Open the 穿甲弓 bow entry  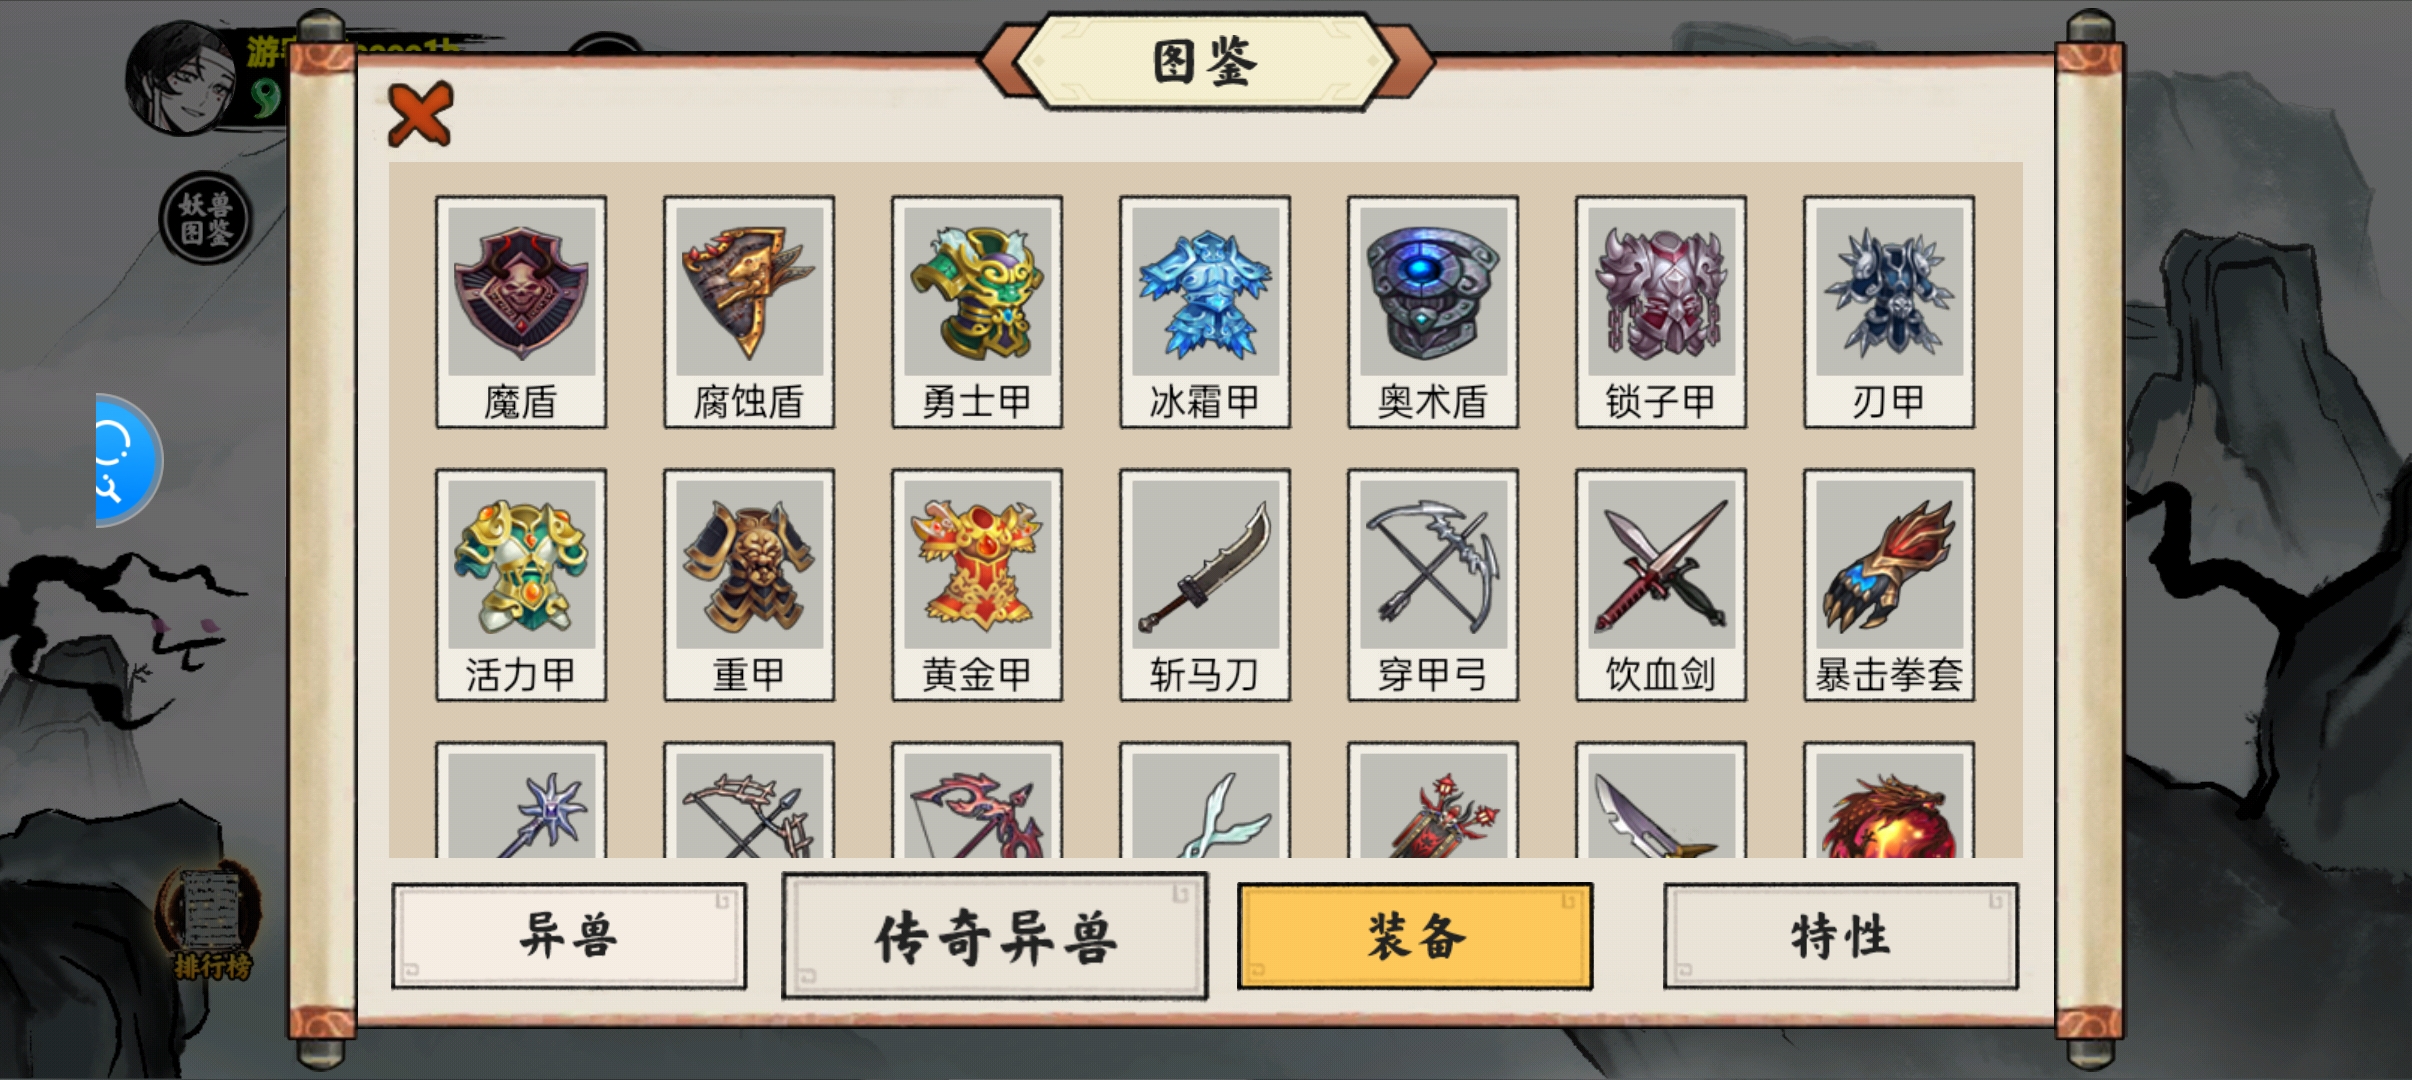coord(1433,585)
